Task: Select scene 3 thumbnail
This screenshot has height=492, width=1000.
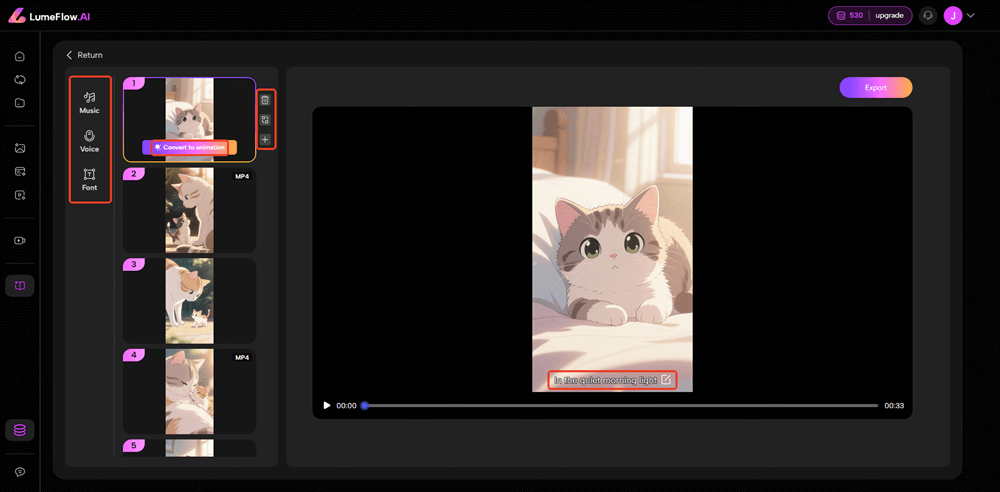Action: pos(189,301)
